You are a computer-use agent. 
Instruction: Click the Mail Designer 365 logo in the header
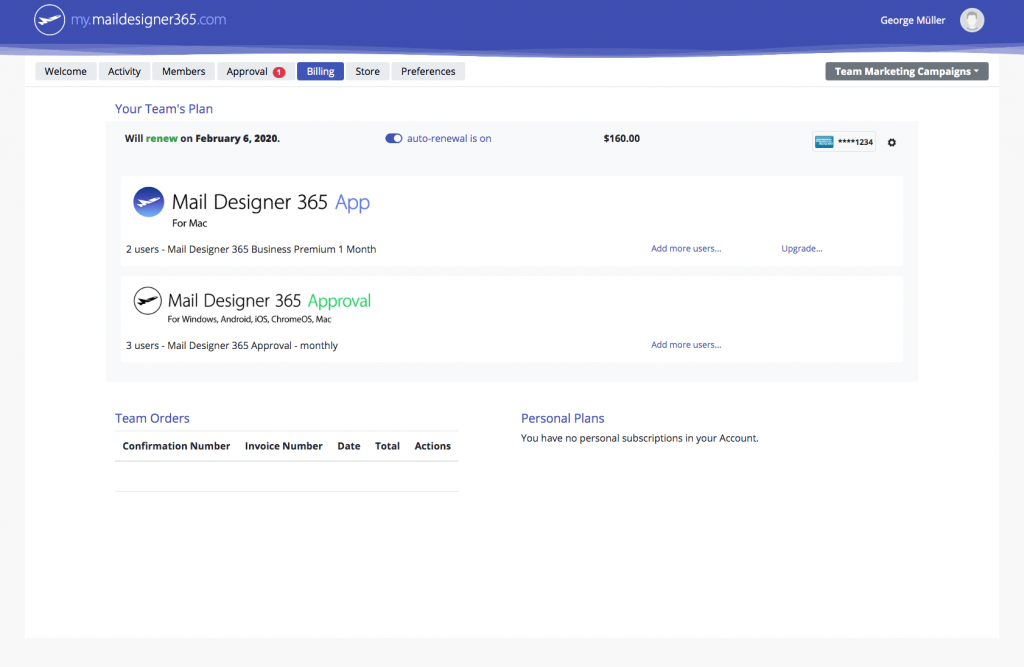click(50, 20)
